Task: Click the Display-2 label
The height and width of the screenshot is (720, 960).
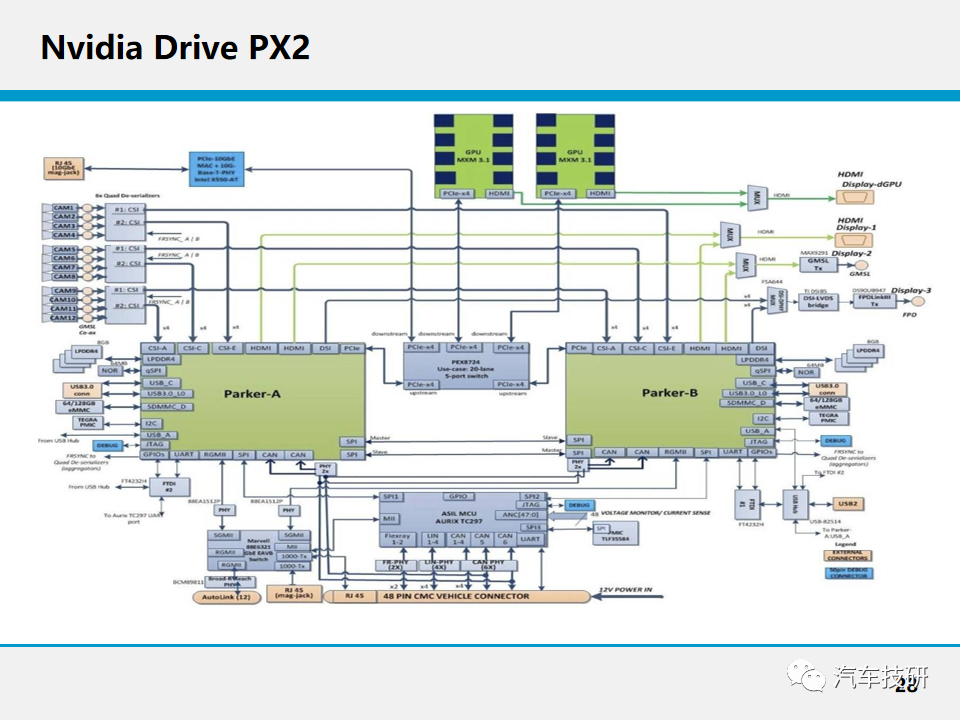Action: tap(851, 253)
